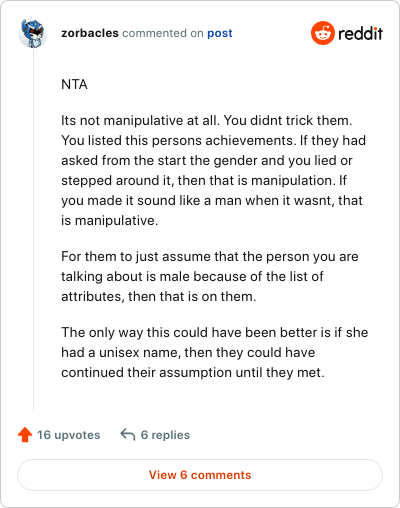Viewport: 400px width, 508px height.
Task: Click the line "continued their assumption until they met."
Action: point(193,372)
